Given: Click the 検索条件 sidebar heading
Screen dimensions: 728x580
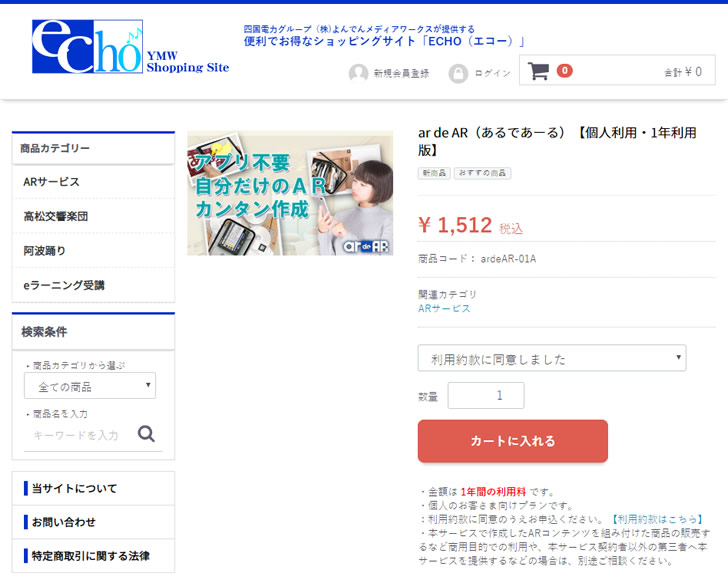Looking at the screenshot, I should [x=44, y=332].
